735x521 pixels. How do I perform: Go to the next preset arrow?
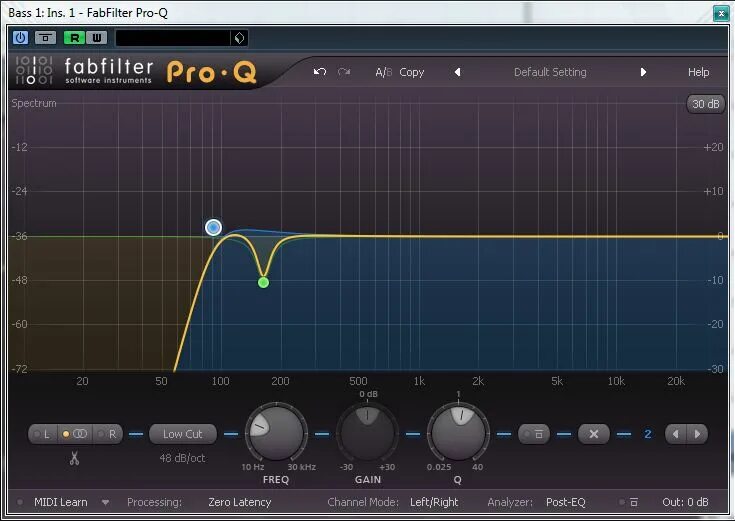(x=643, y=72)
